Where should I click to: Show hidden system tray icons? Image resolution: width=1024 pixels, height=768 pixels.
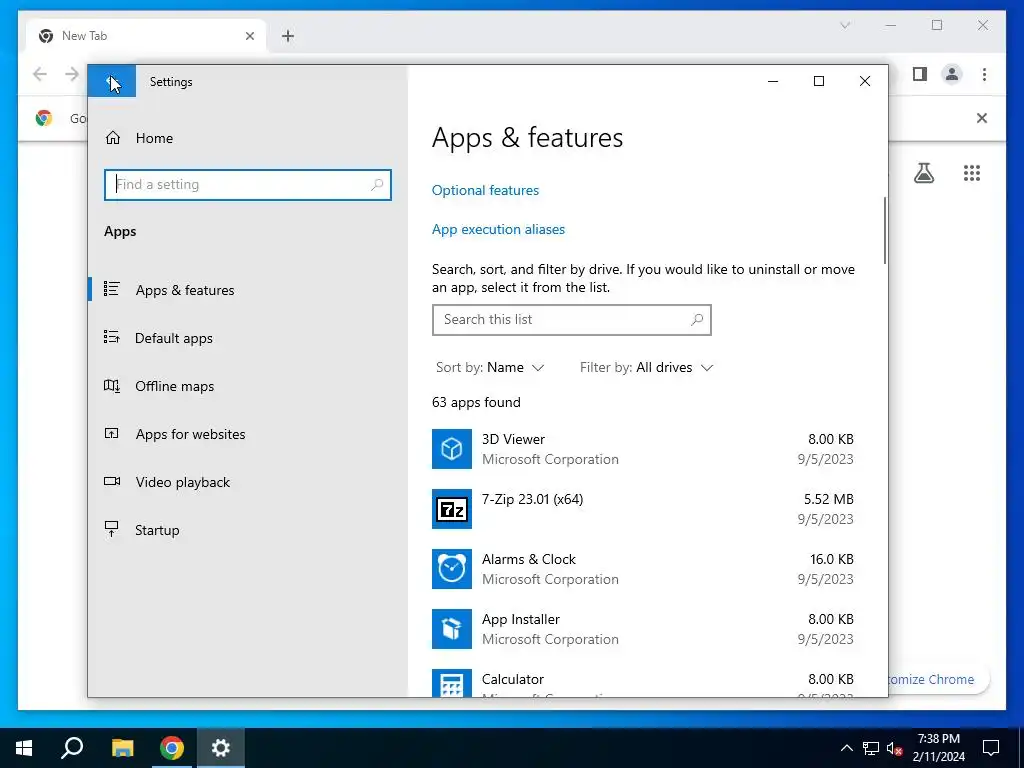[x=846, y=748]
